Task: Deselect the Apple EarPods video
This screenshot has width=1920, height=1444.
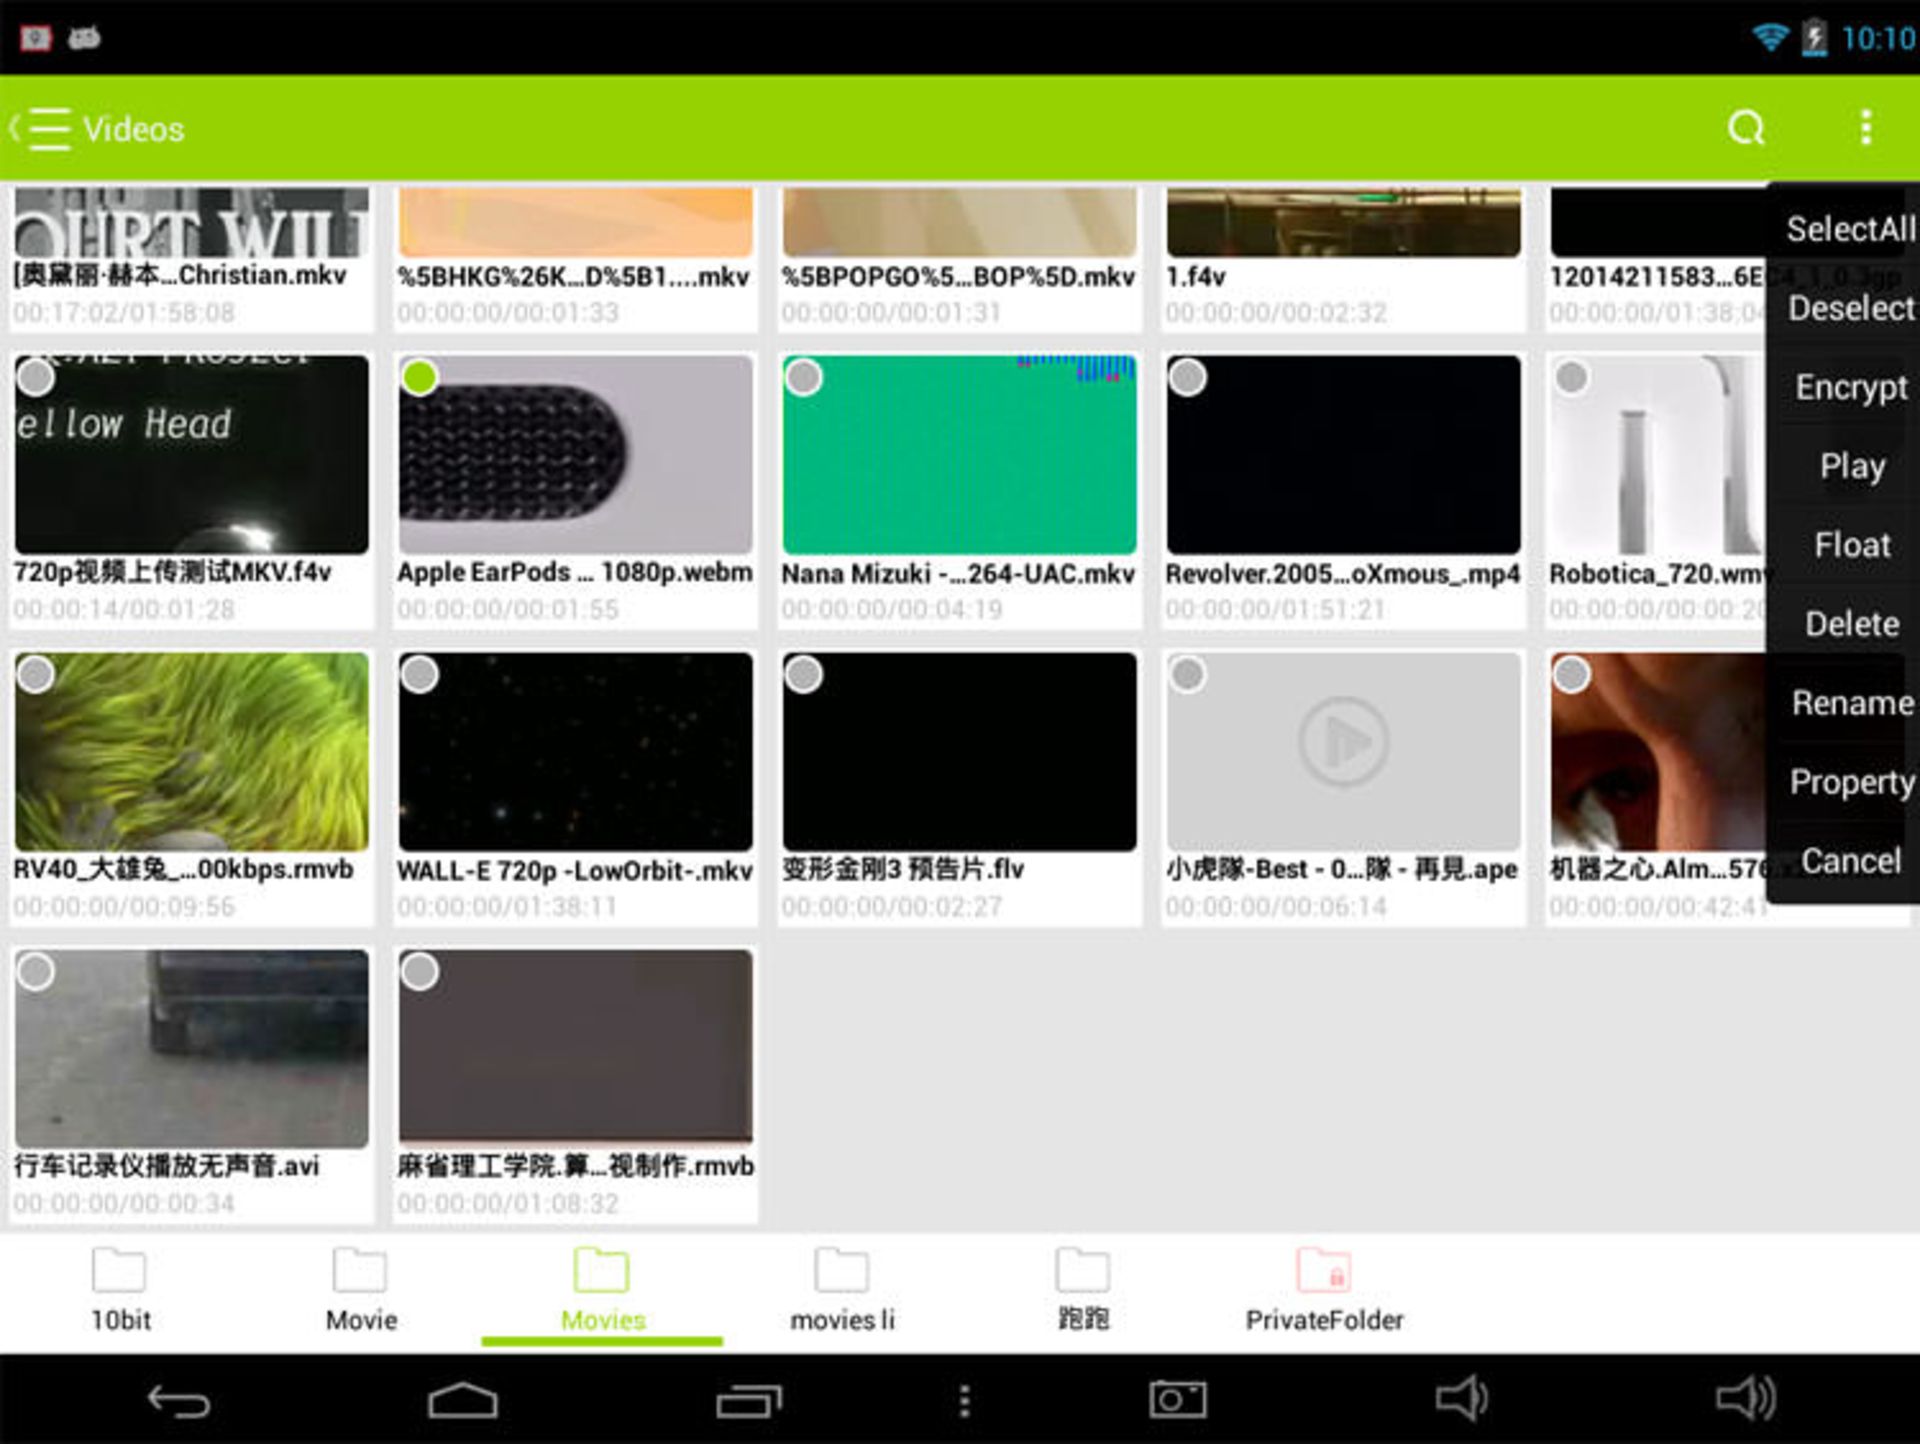Action: point(420,378)
